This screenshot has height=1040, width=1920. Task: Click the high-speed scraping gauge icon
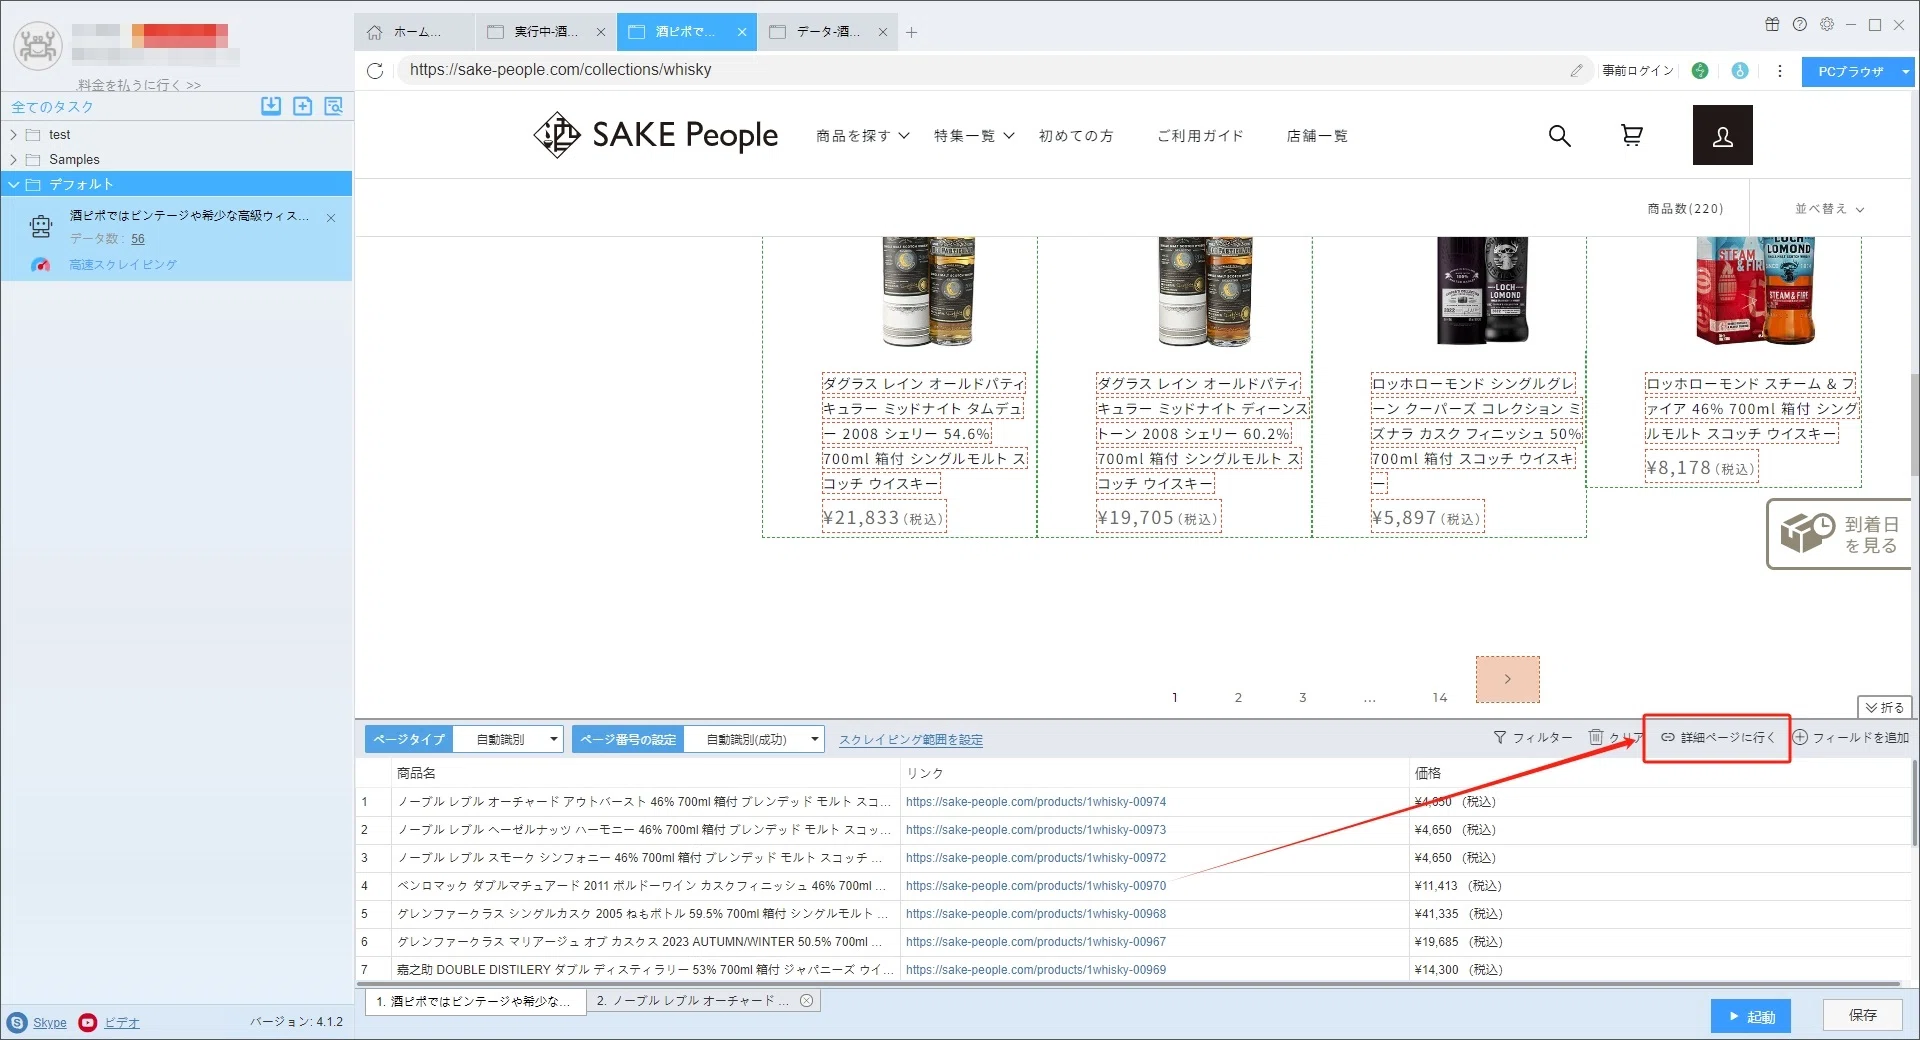pyautogui.click(x=40, y=265)
